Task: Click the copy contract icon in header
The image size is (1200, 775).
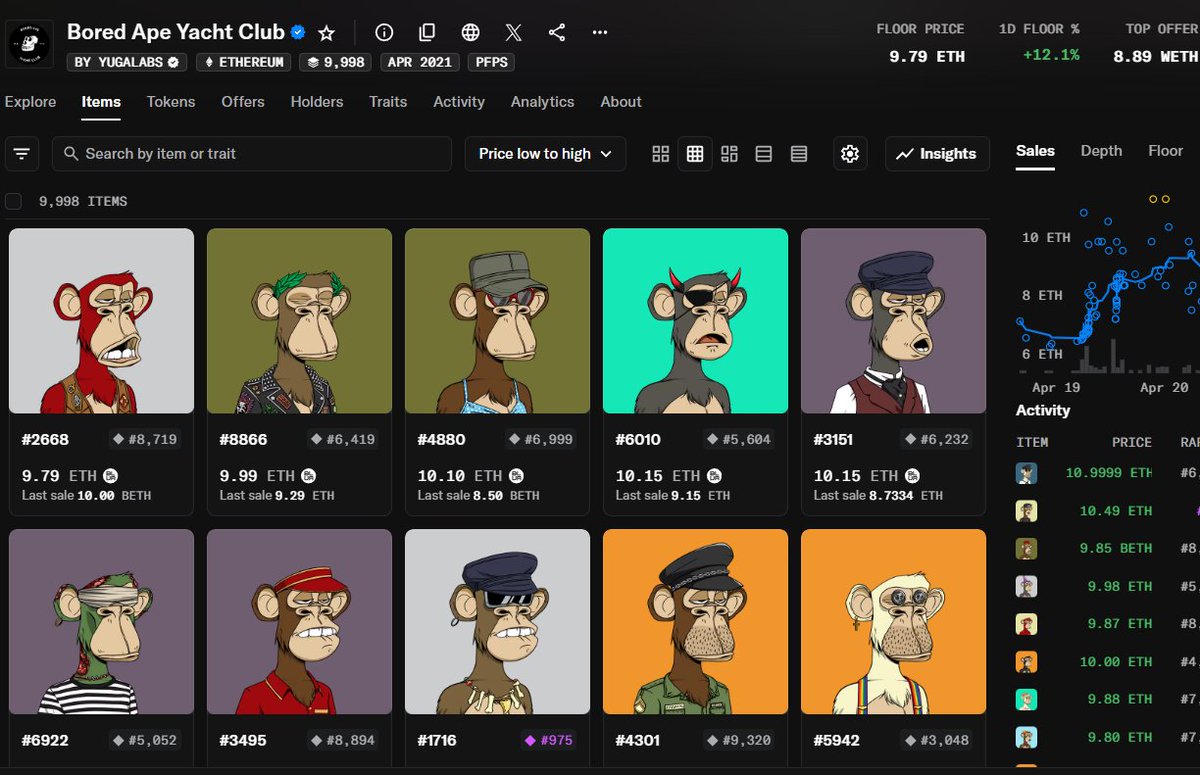Action: pyautogui.click(x=427, y=33)
